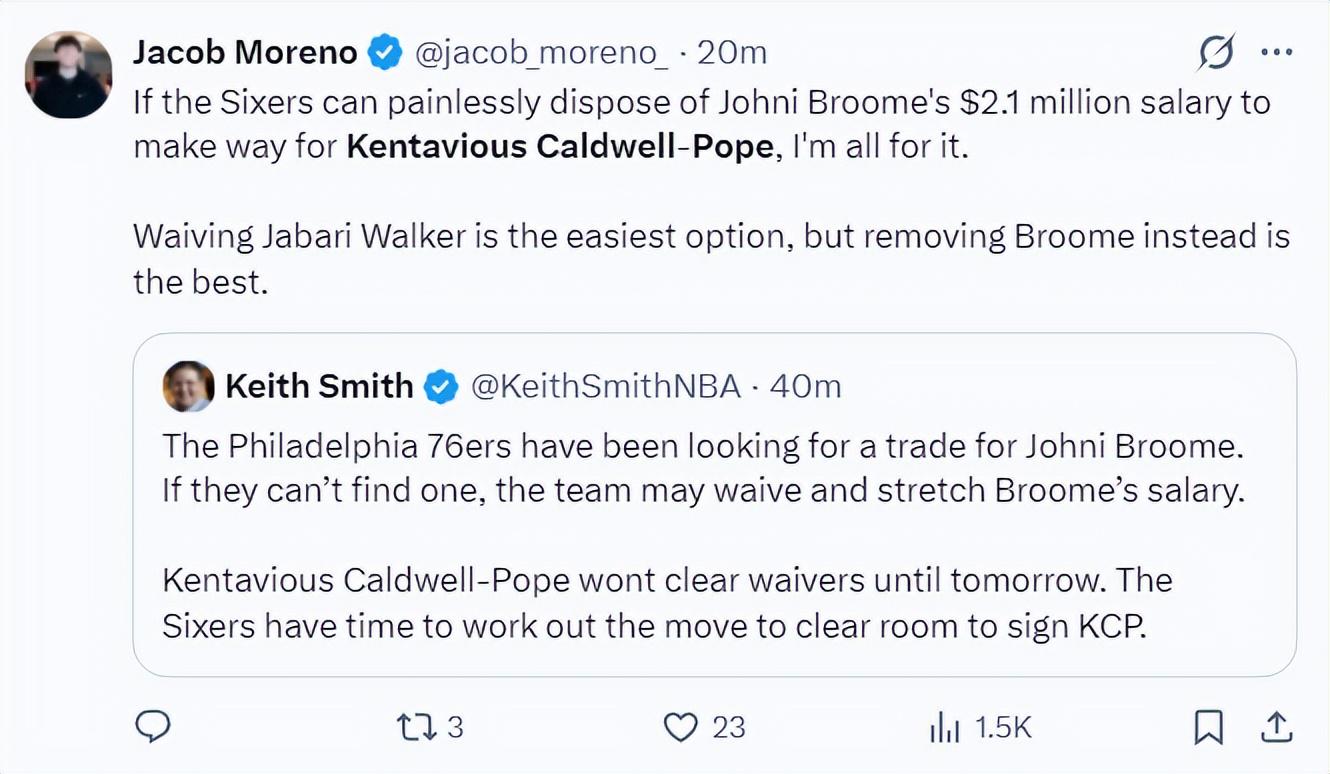Click the 40m timestamp in quoted tweet

[x=806, y=386]
